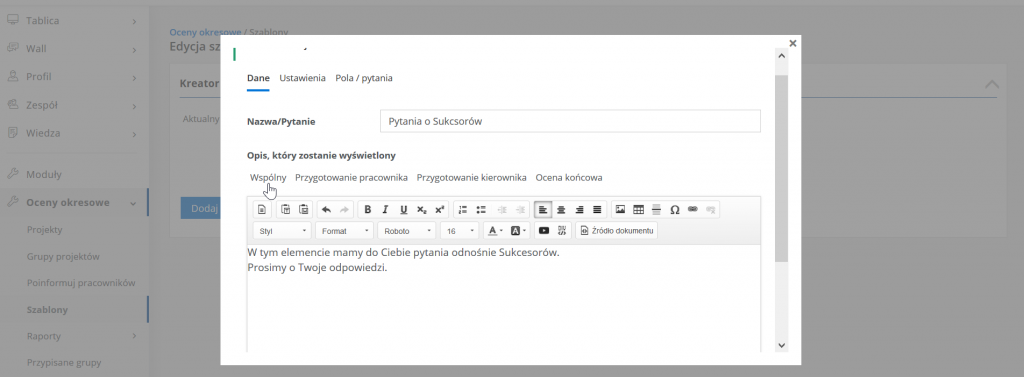Insert a hyperlink
The width and height of the screenshot is (1024, 377).
tap(693, 210)
